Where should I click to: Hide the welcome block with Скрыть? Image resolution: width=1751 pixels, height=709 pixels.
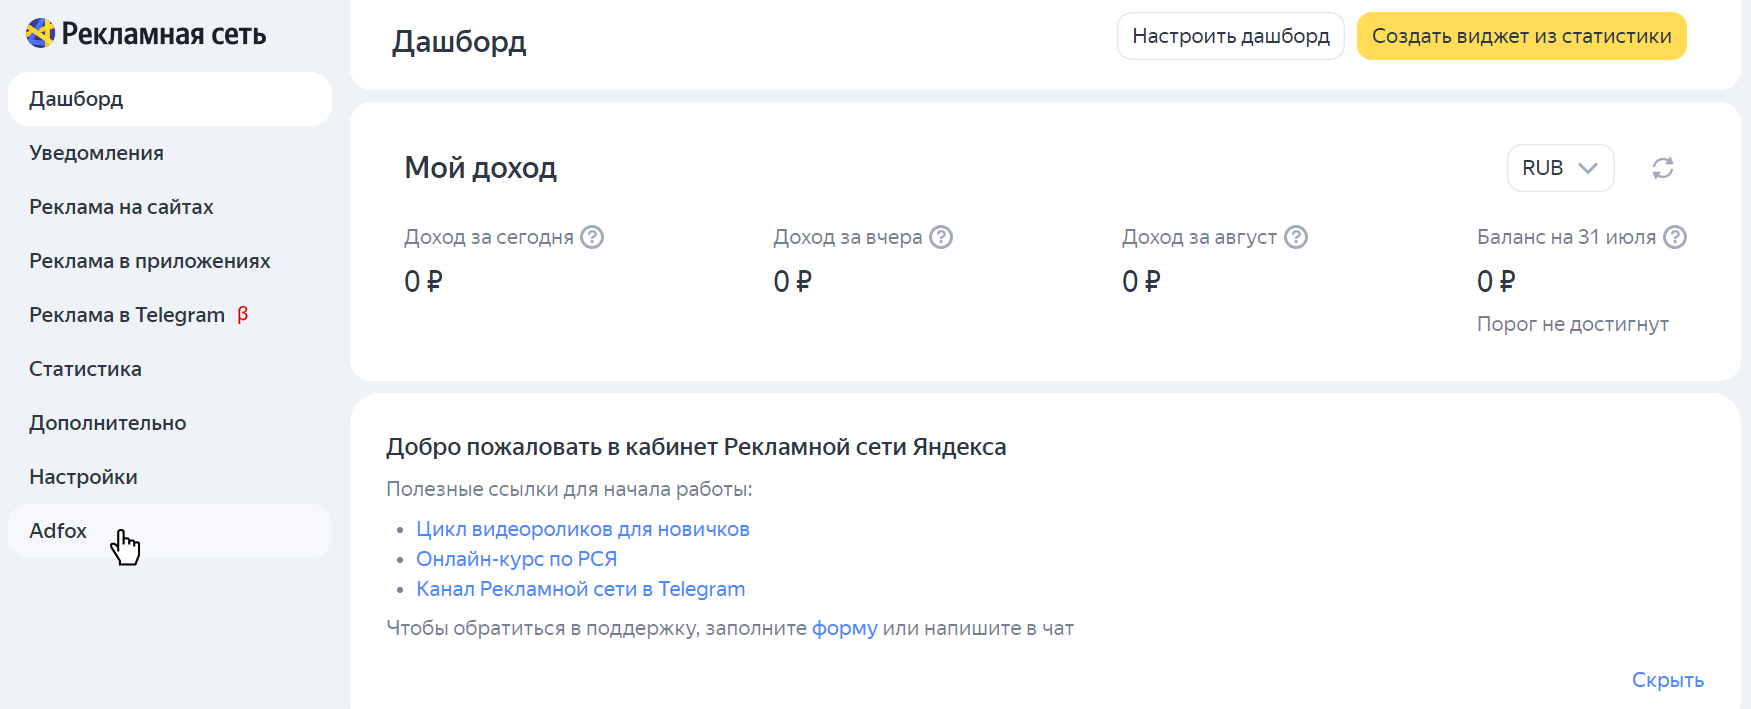click(1668, 680)
